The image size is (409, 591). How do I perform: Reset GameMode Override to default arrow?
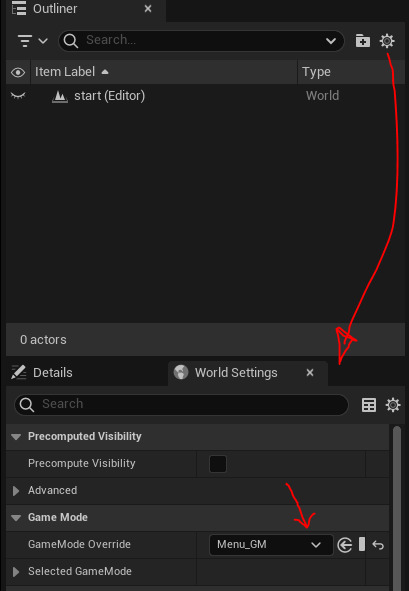[x=378, y=545]
